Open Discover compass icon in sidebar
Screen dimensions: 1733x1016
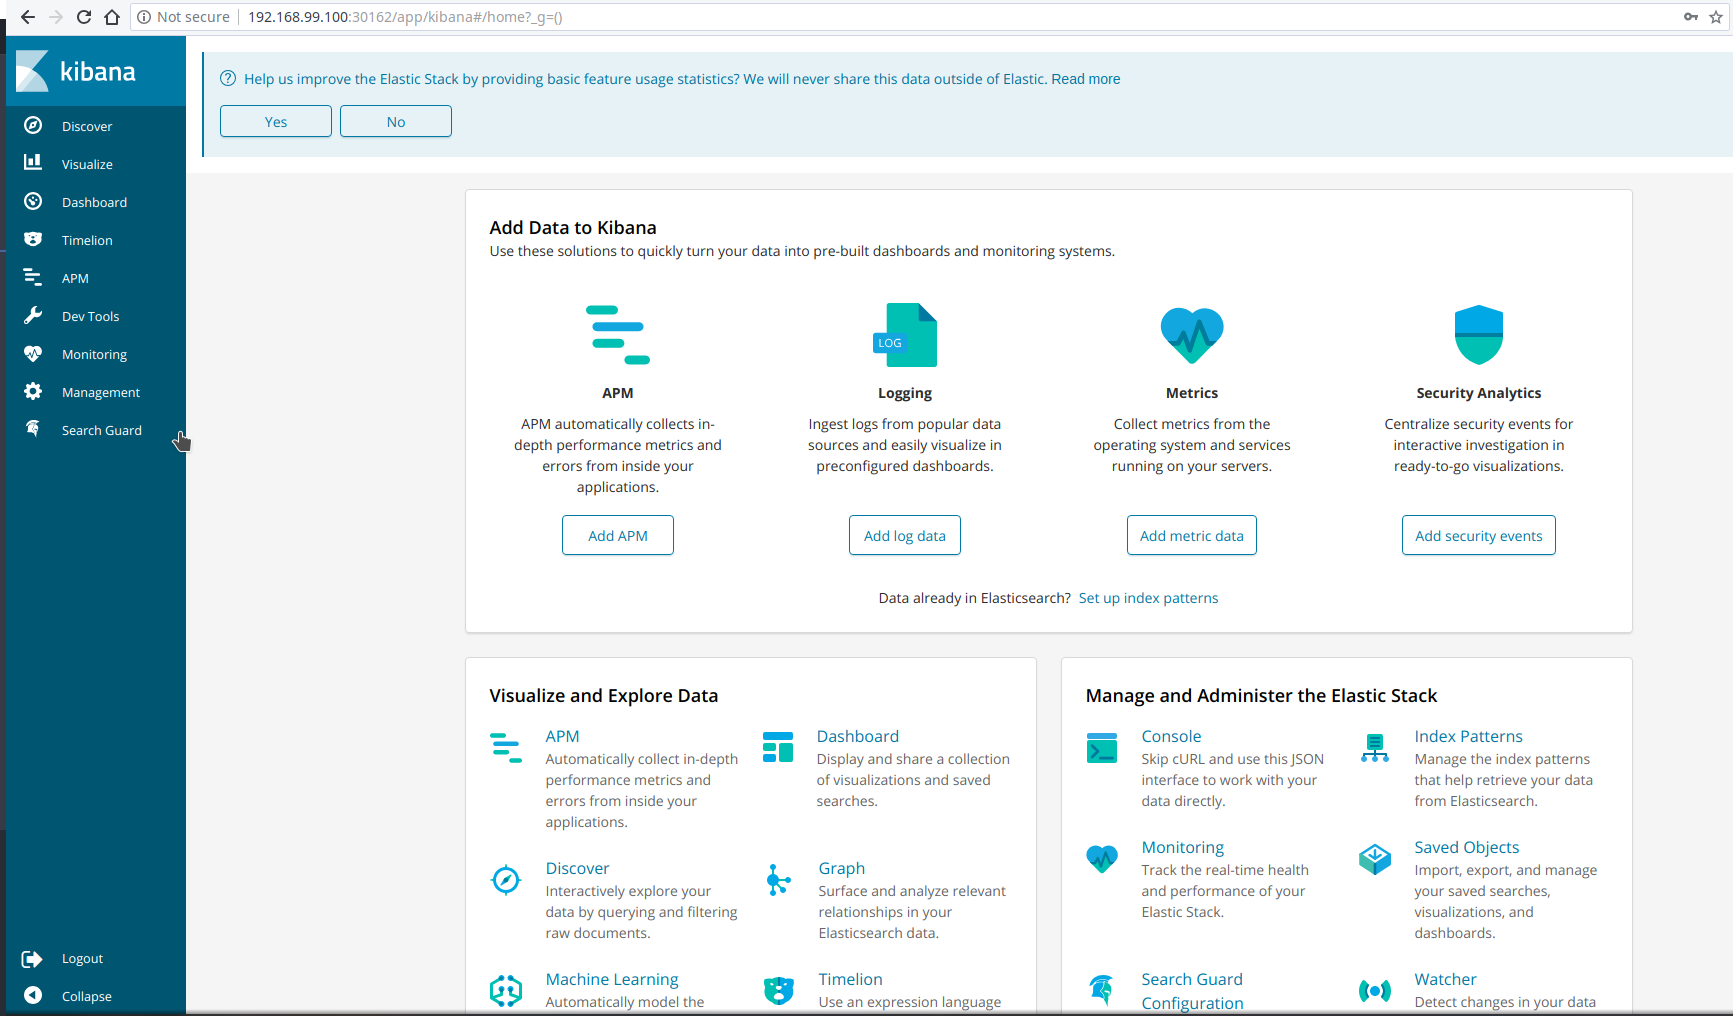33,126
